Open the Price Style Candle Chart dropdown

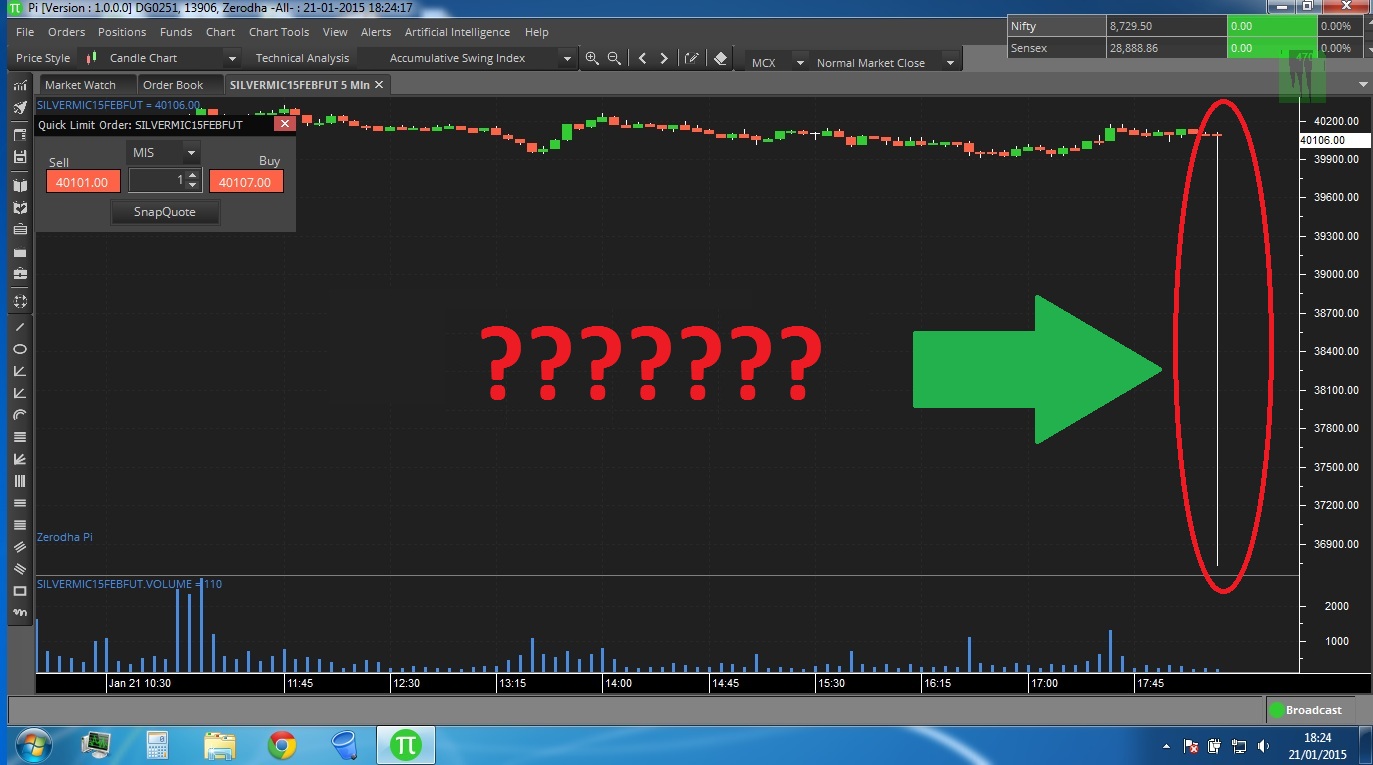pos(232,59)
